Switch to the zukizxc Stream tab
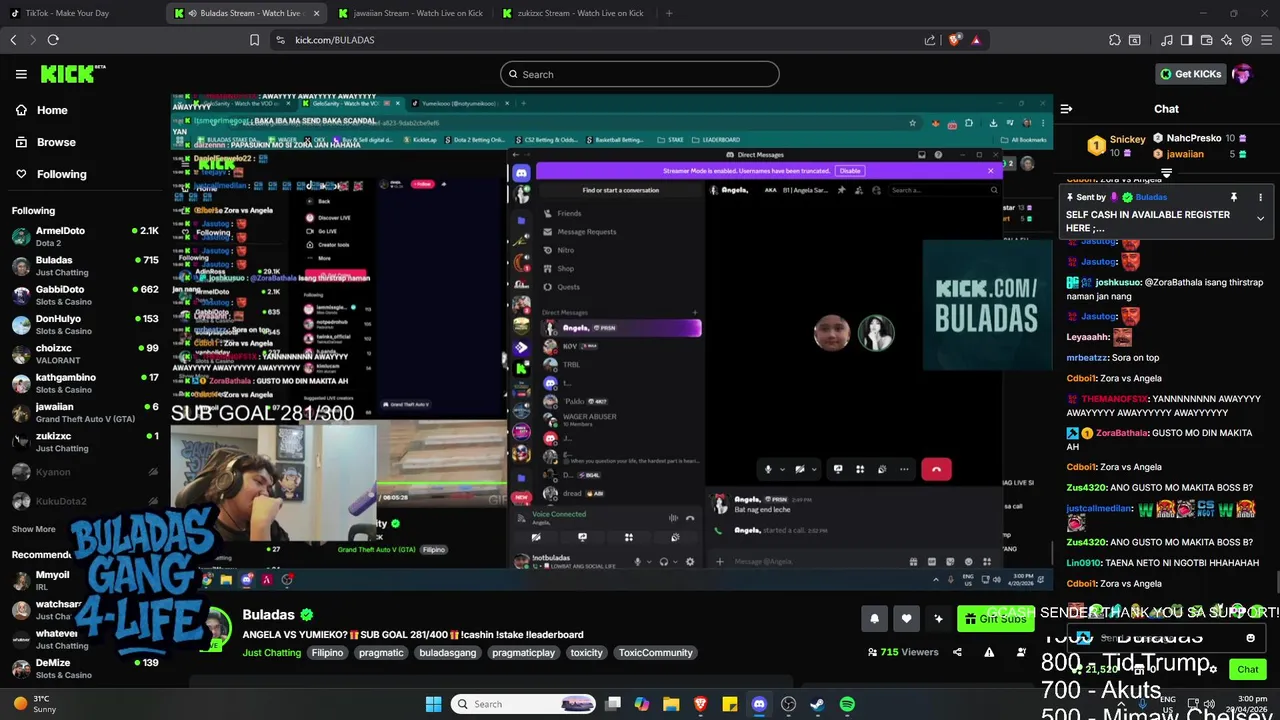This screenshot has width=1280, height=720. [x=574, y=13]
